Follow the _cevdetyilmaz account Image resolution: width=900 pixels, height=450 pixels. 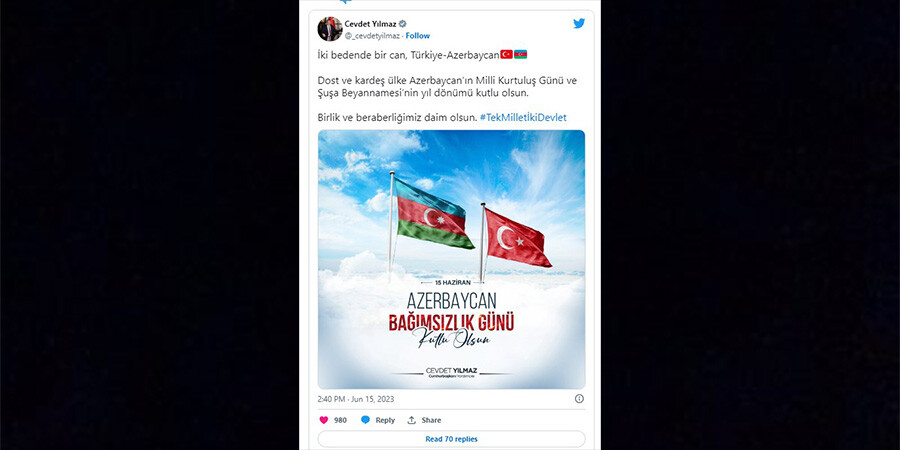(x=418, y=36)
